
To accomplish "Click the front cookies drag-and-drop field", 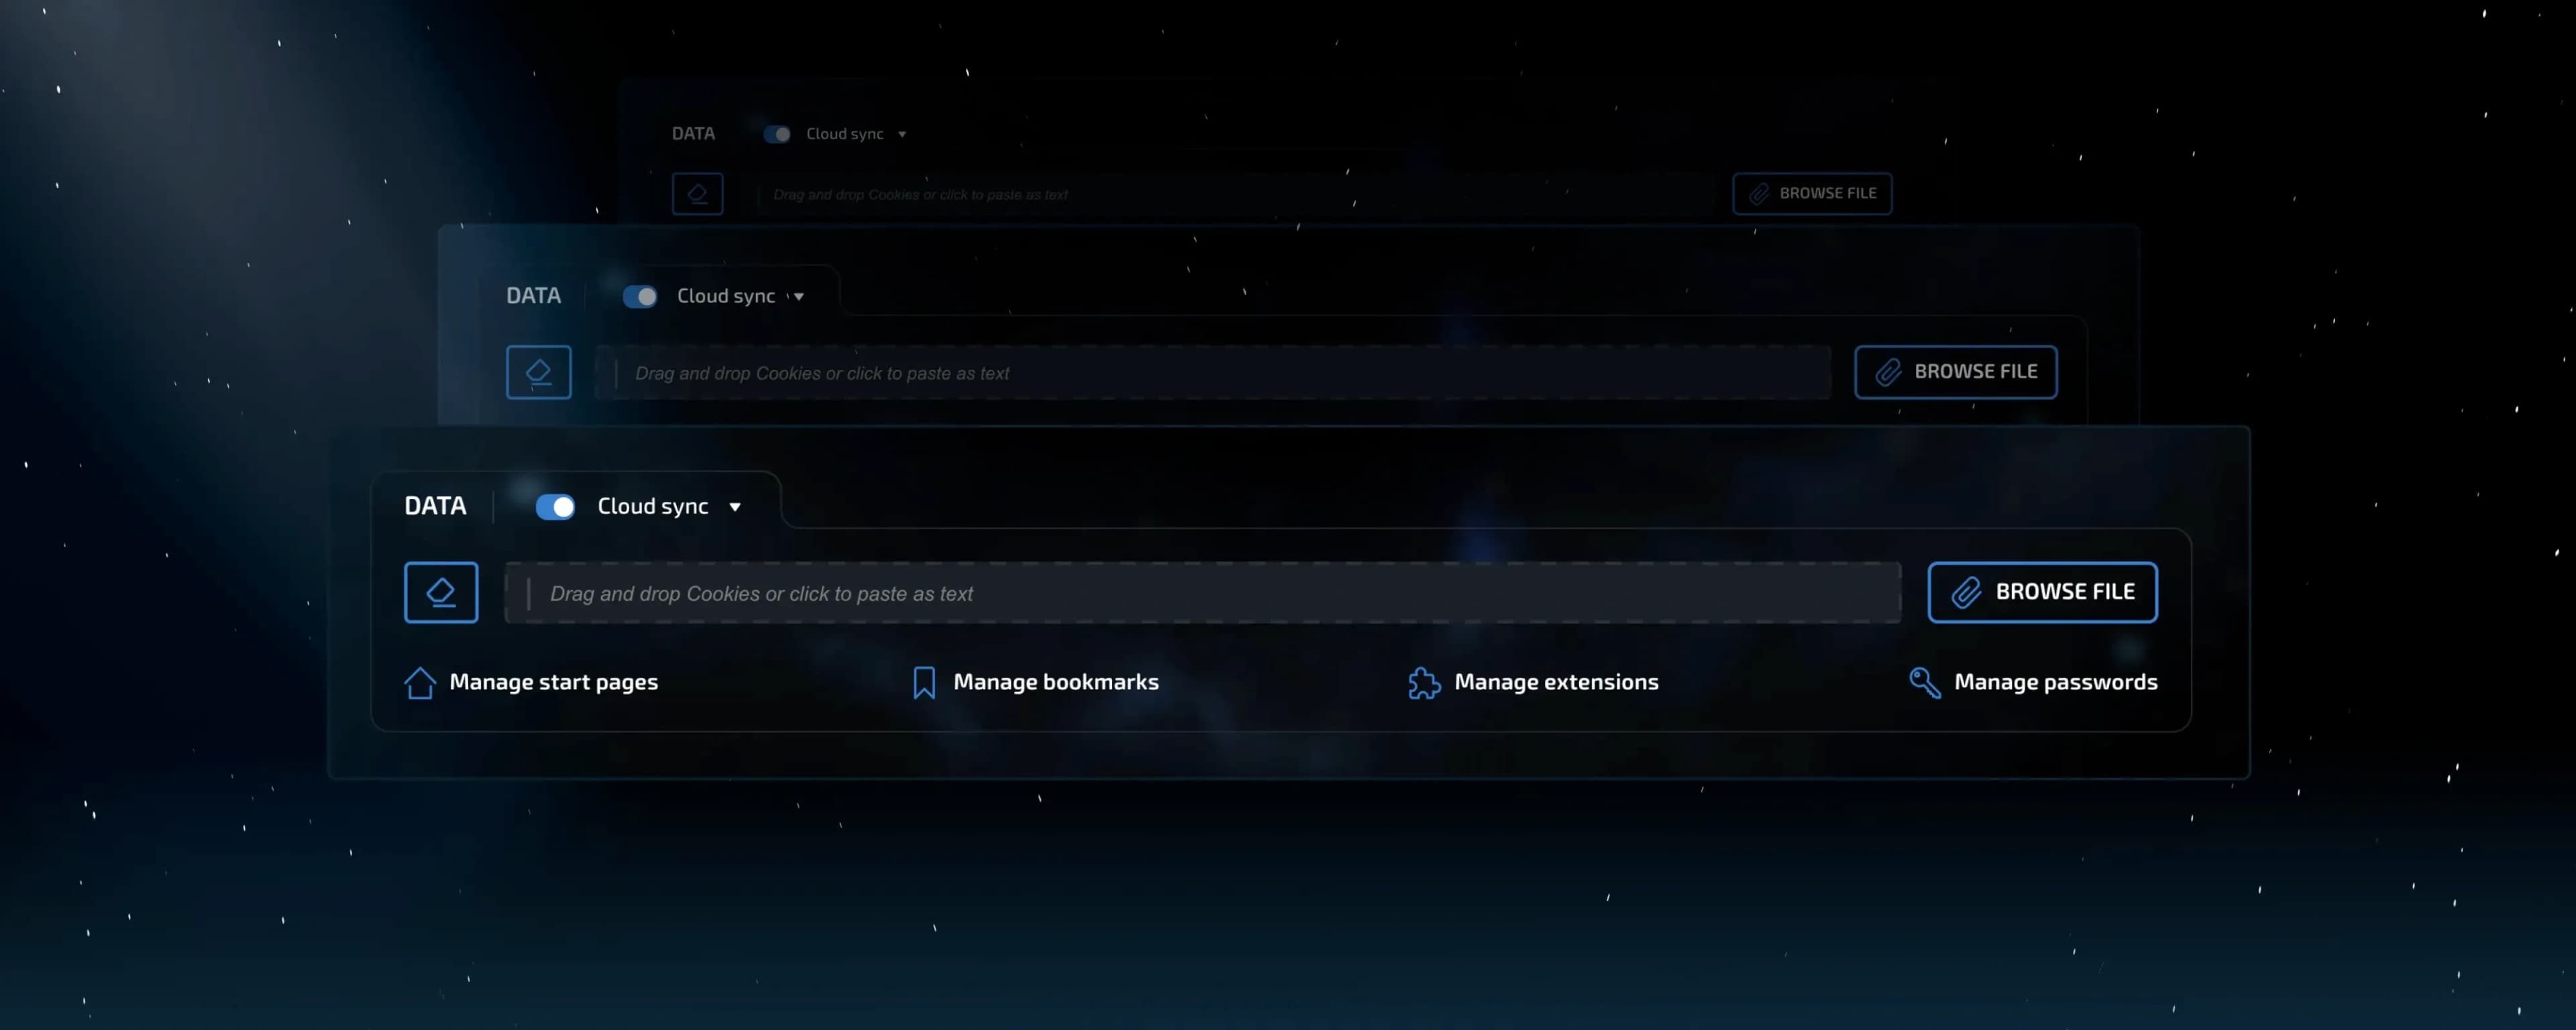I will click(x=1202, y=593).
